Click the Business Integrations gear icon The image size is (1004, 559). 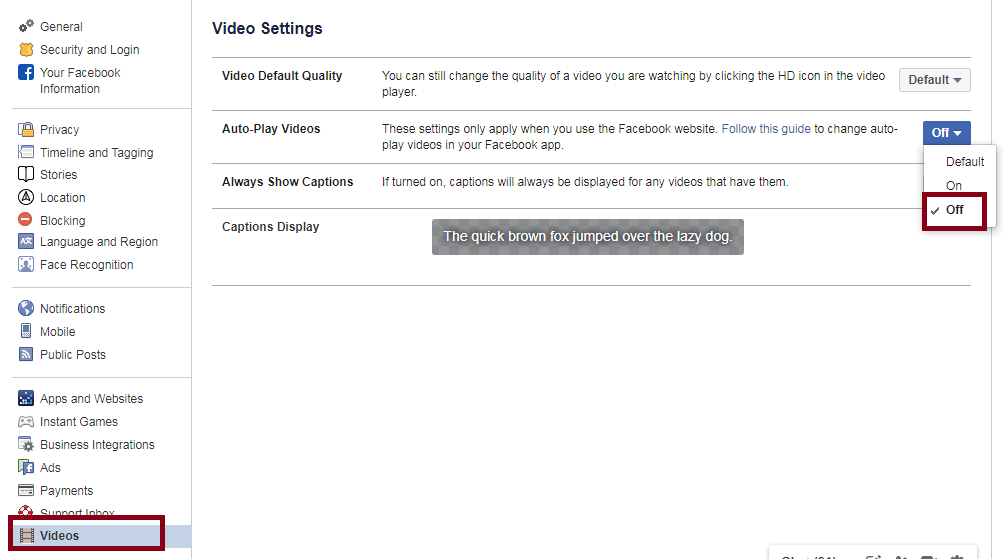pos(26,444)
